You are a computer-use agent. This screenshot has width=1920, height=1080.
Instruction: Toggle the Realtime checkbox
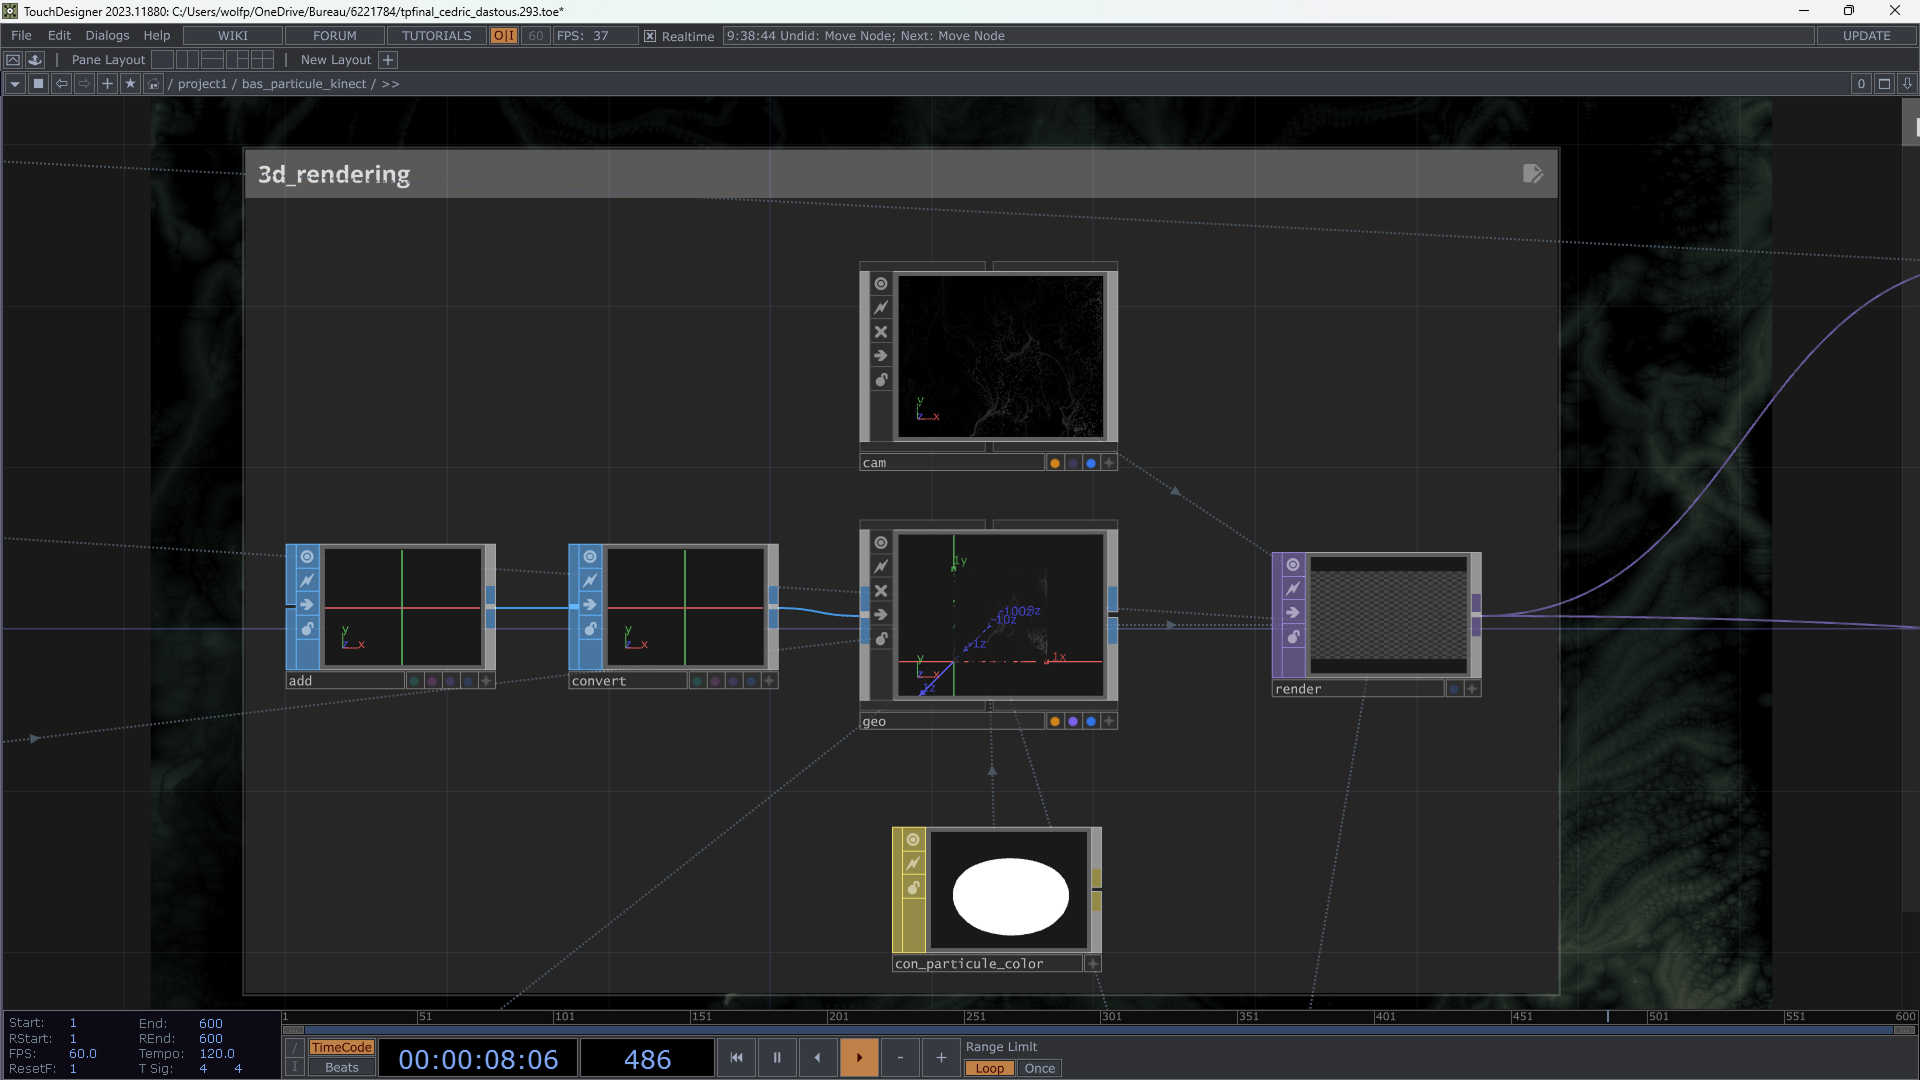click(x=650, y=36)
